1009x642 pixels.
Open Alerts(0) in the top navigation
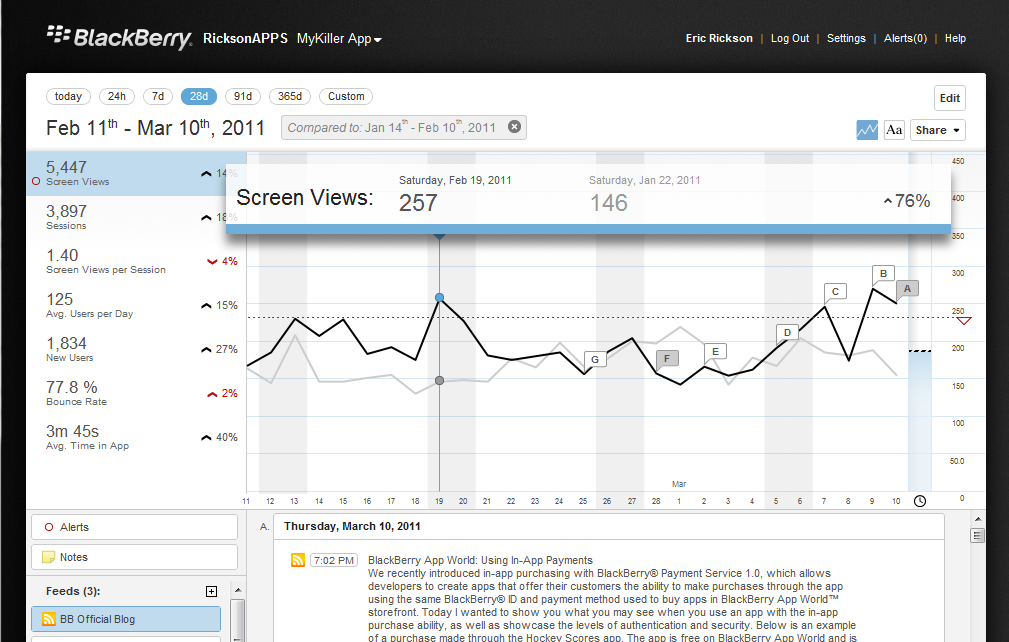coord(905,39)
